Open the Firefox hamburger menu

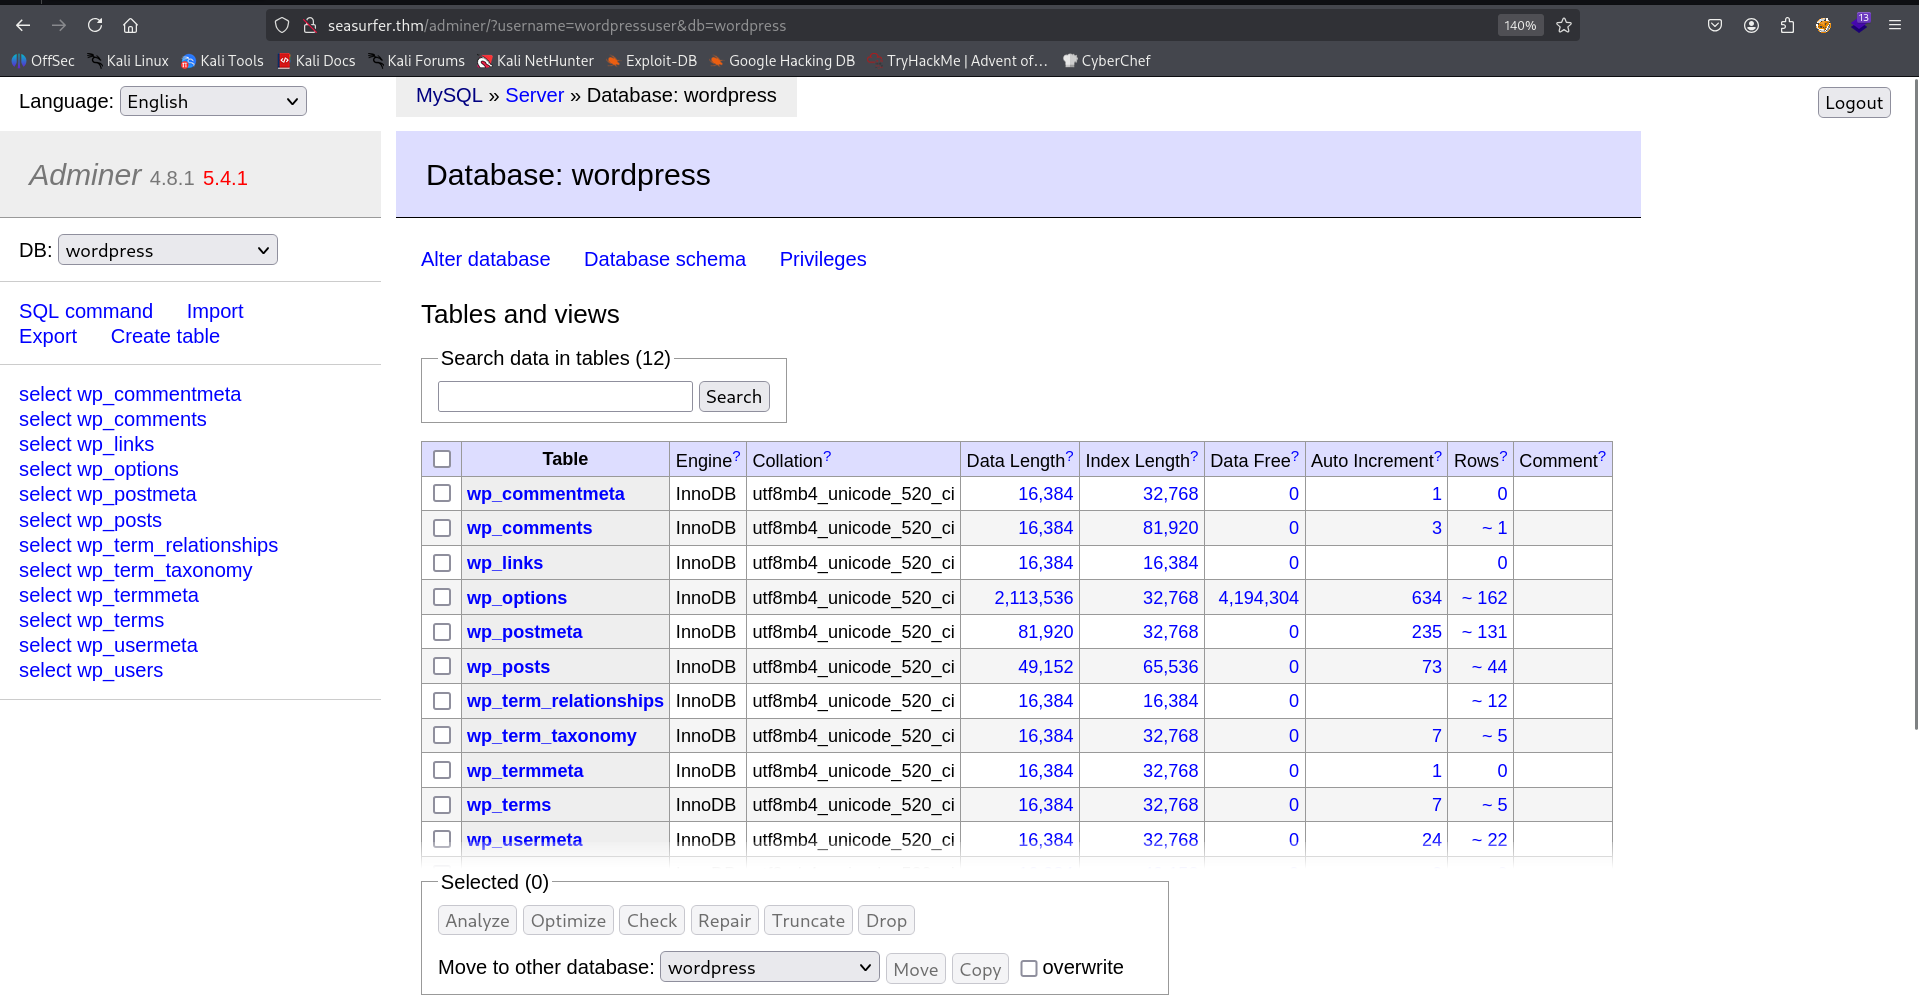(x=1894, y=25)
